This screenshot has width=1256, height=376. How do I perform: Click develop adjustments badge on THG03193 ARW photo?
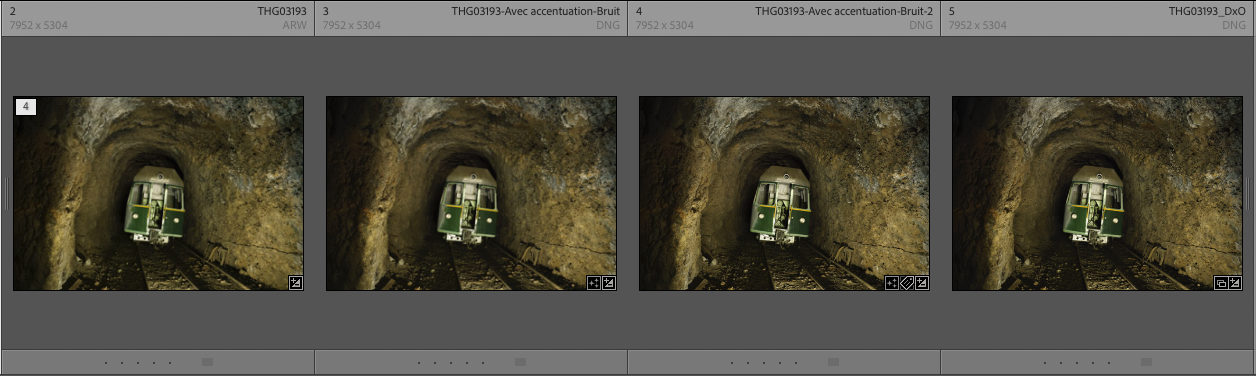[x=295, y=283]
